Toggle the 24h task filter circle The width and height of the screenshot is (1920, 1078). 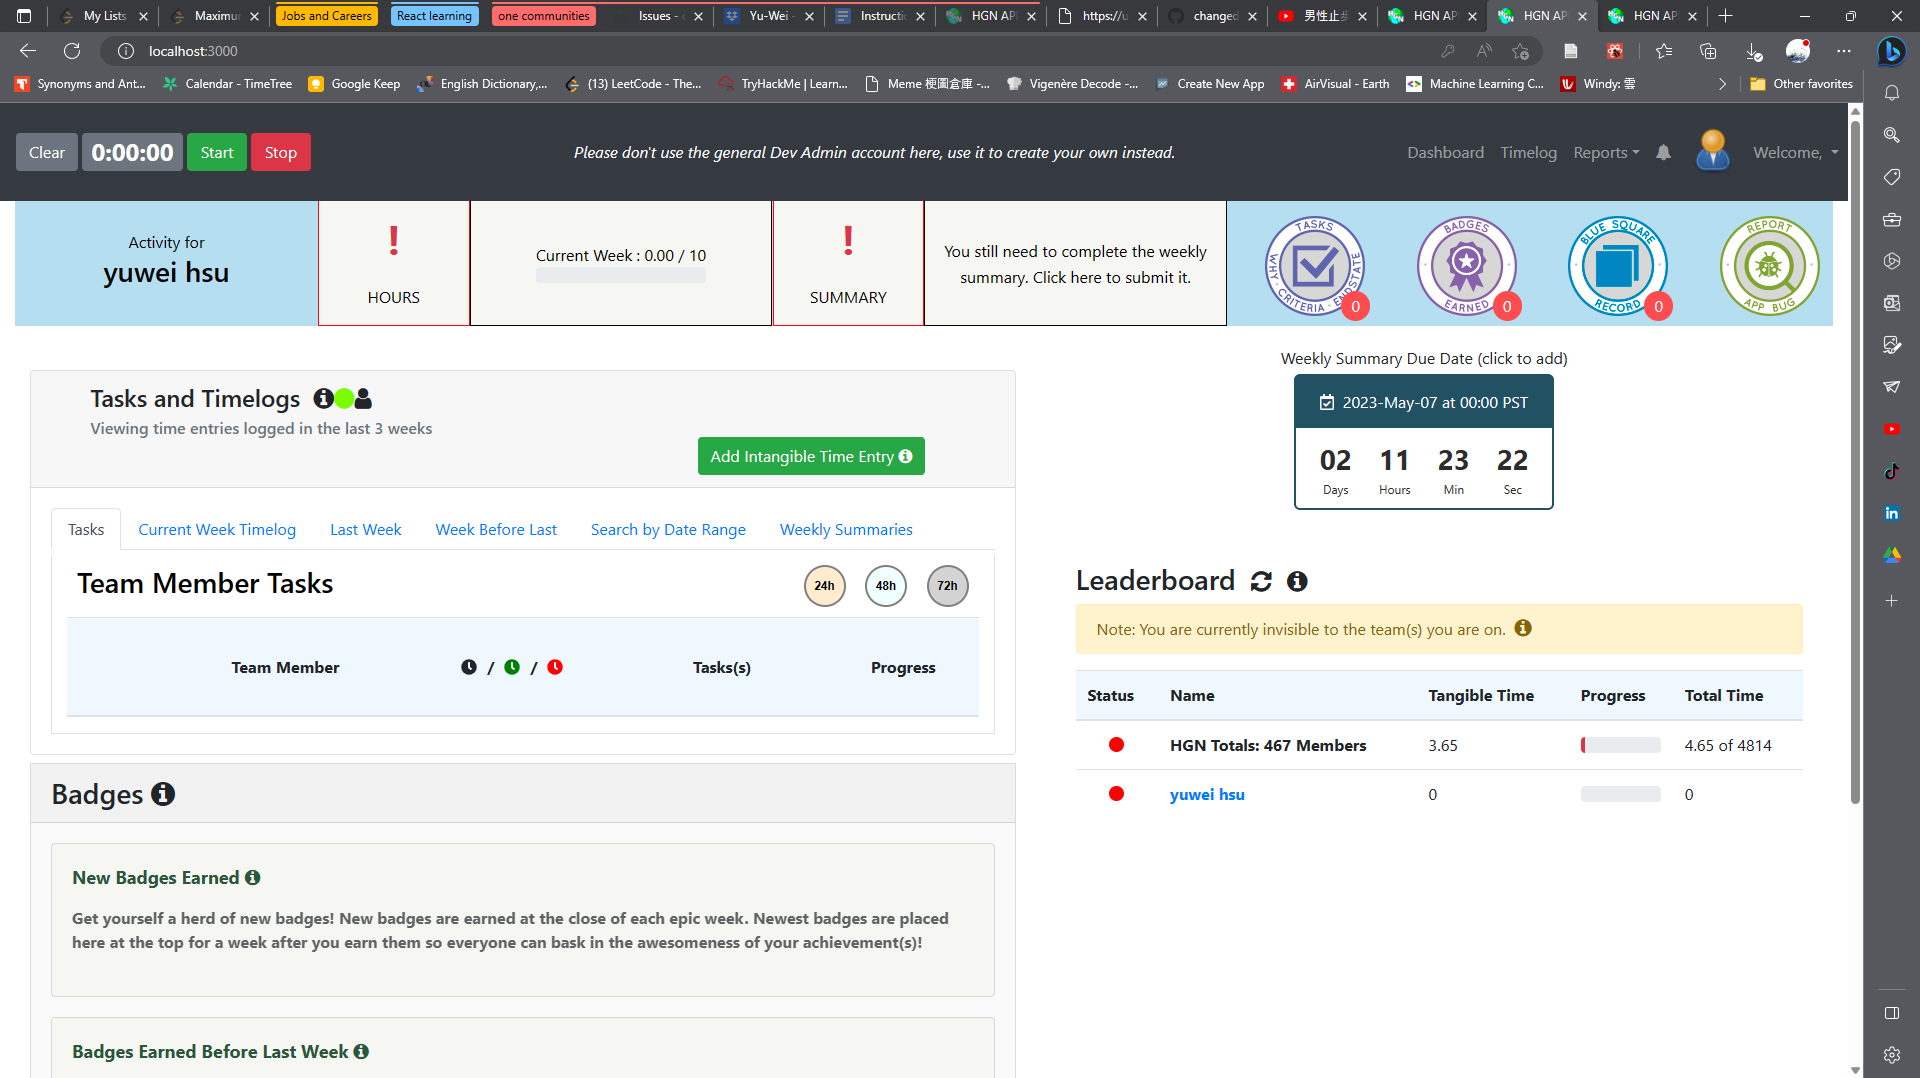(824, 586)
